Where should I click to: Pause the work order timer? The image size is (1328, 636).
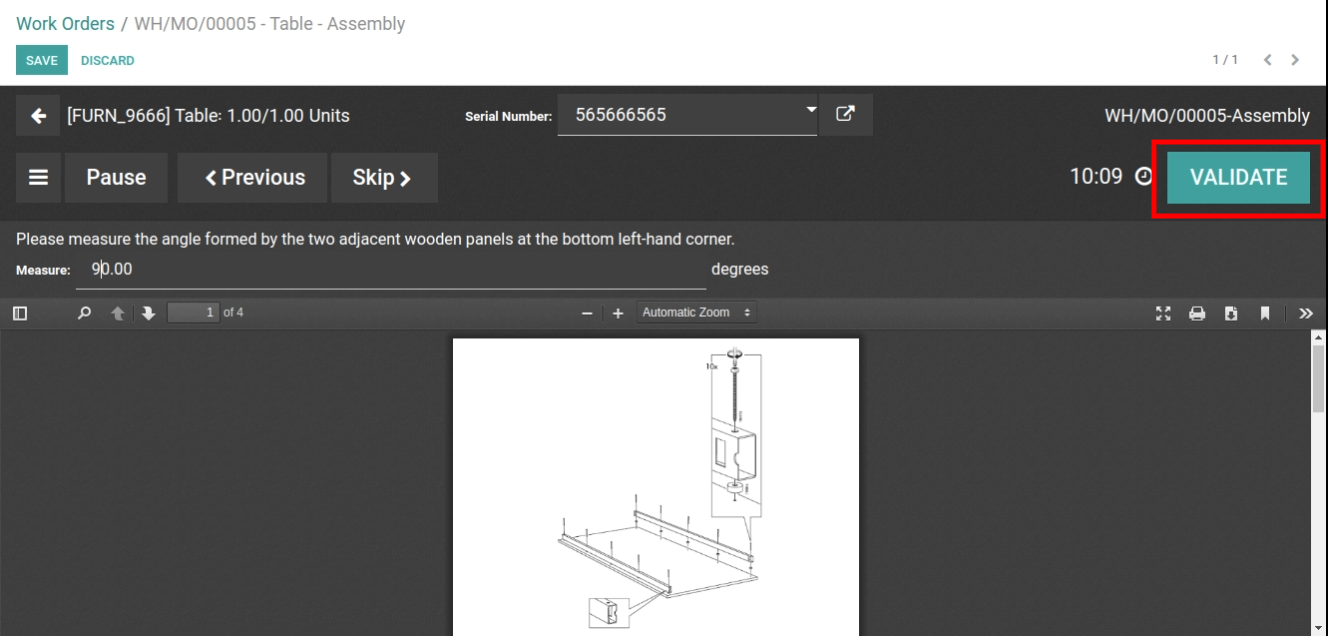point(116,177)
